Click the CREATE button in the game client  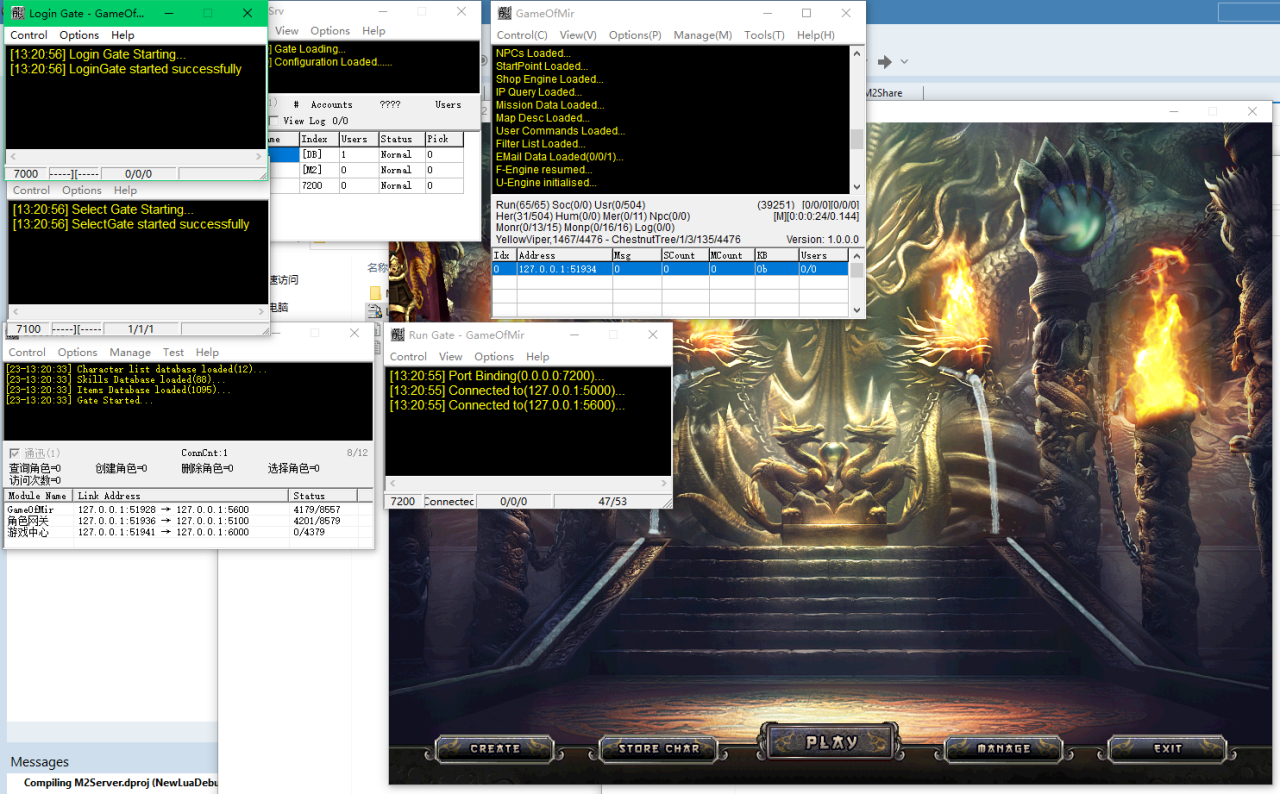point(495,748)
